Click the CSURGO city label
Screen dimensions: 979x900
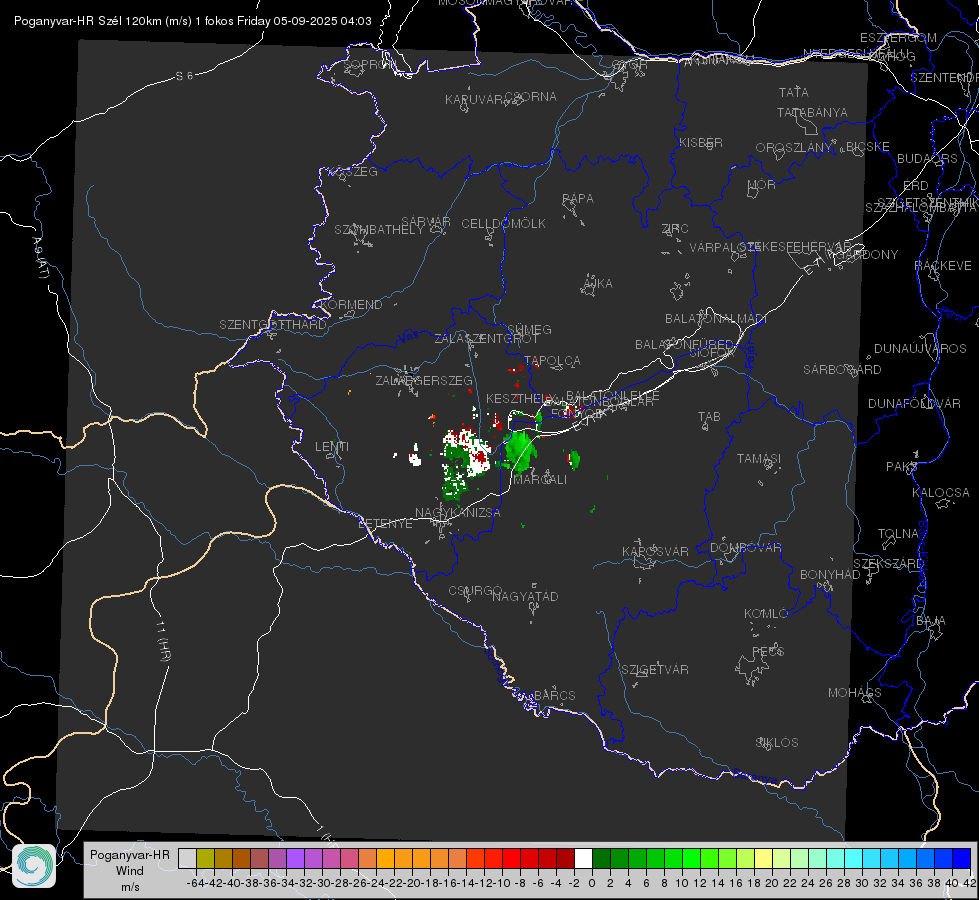point(475,591)
